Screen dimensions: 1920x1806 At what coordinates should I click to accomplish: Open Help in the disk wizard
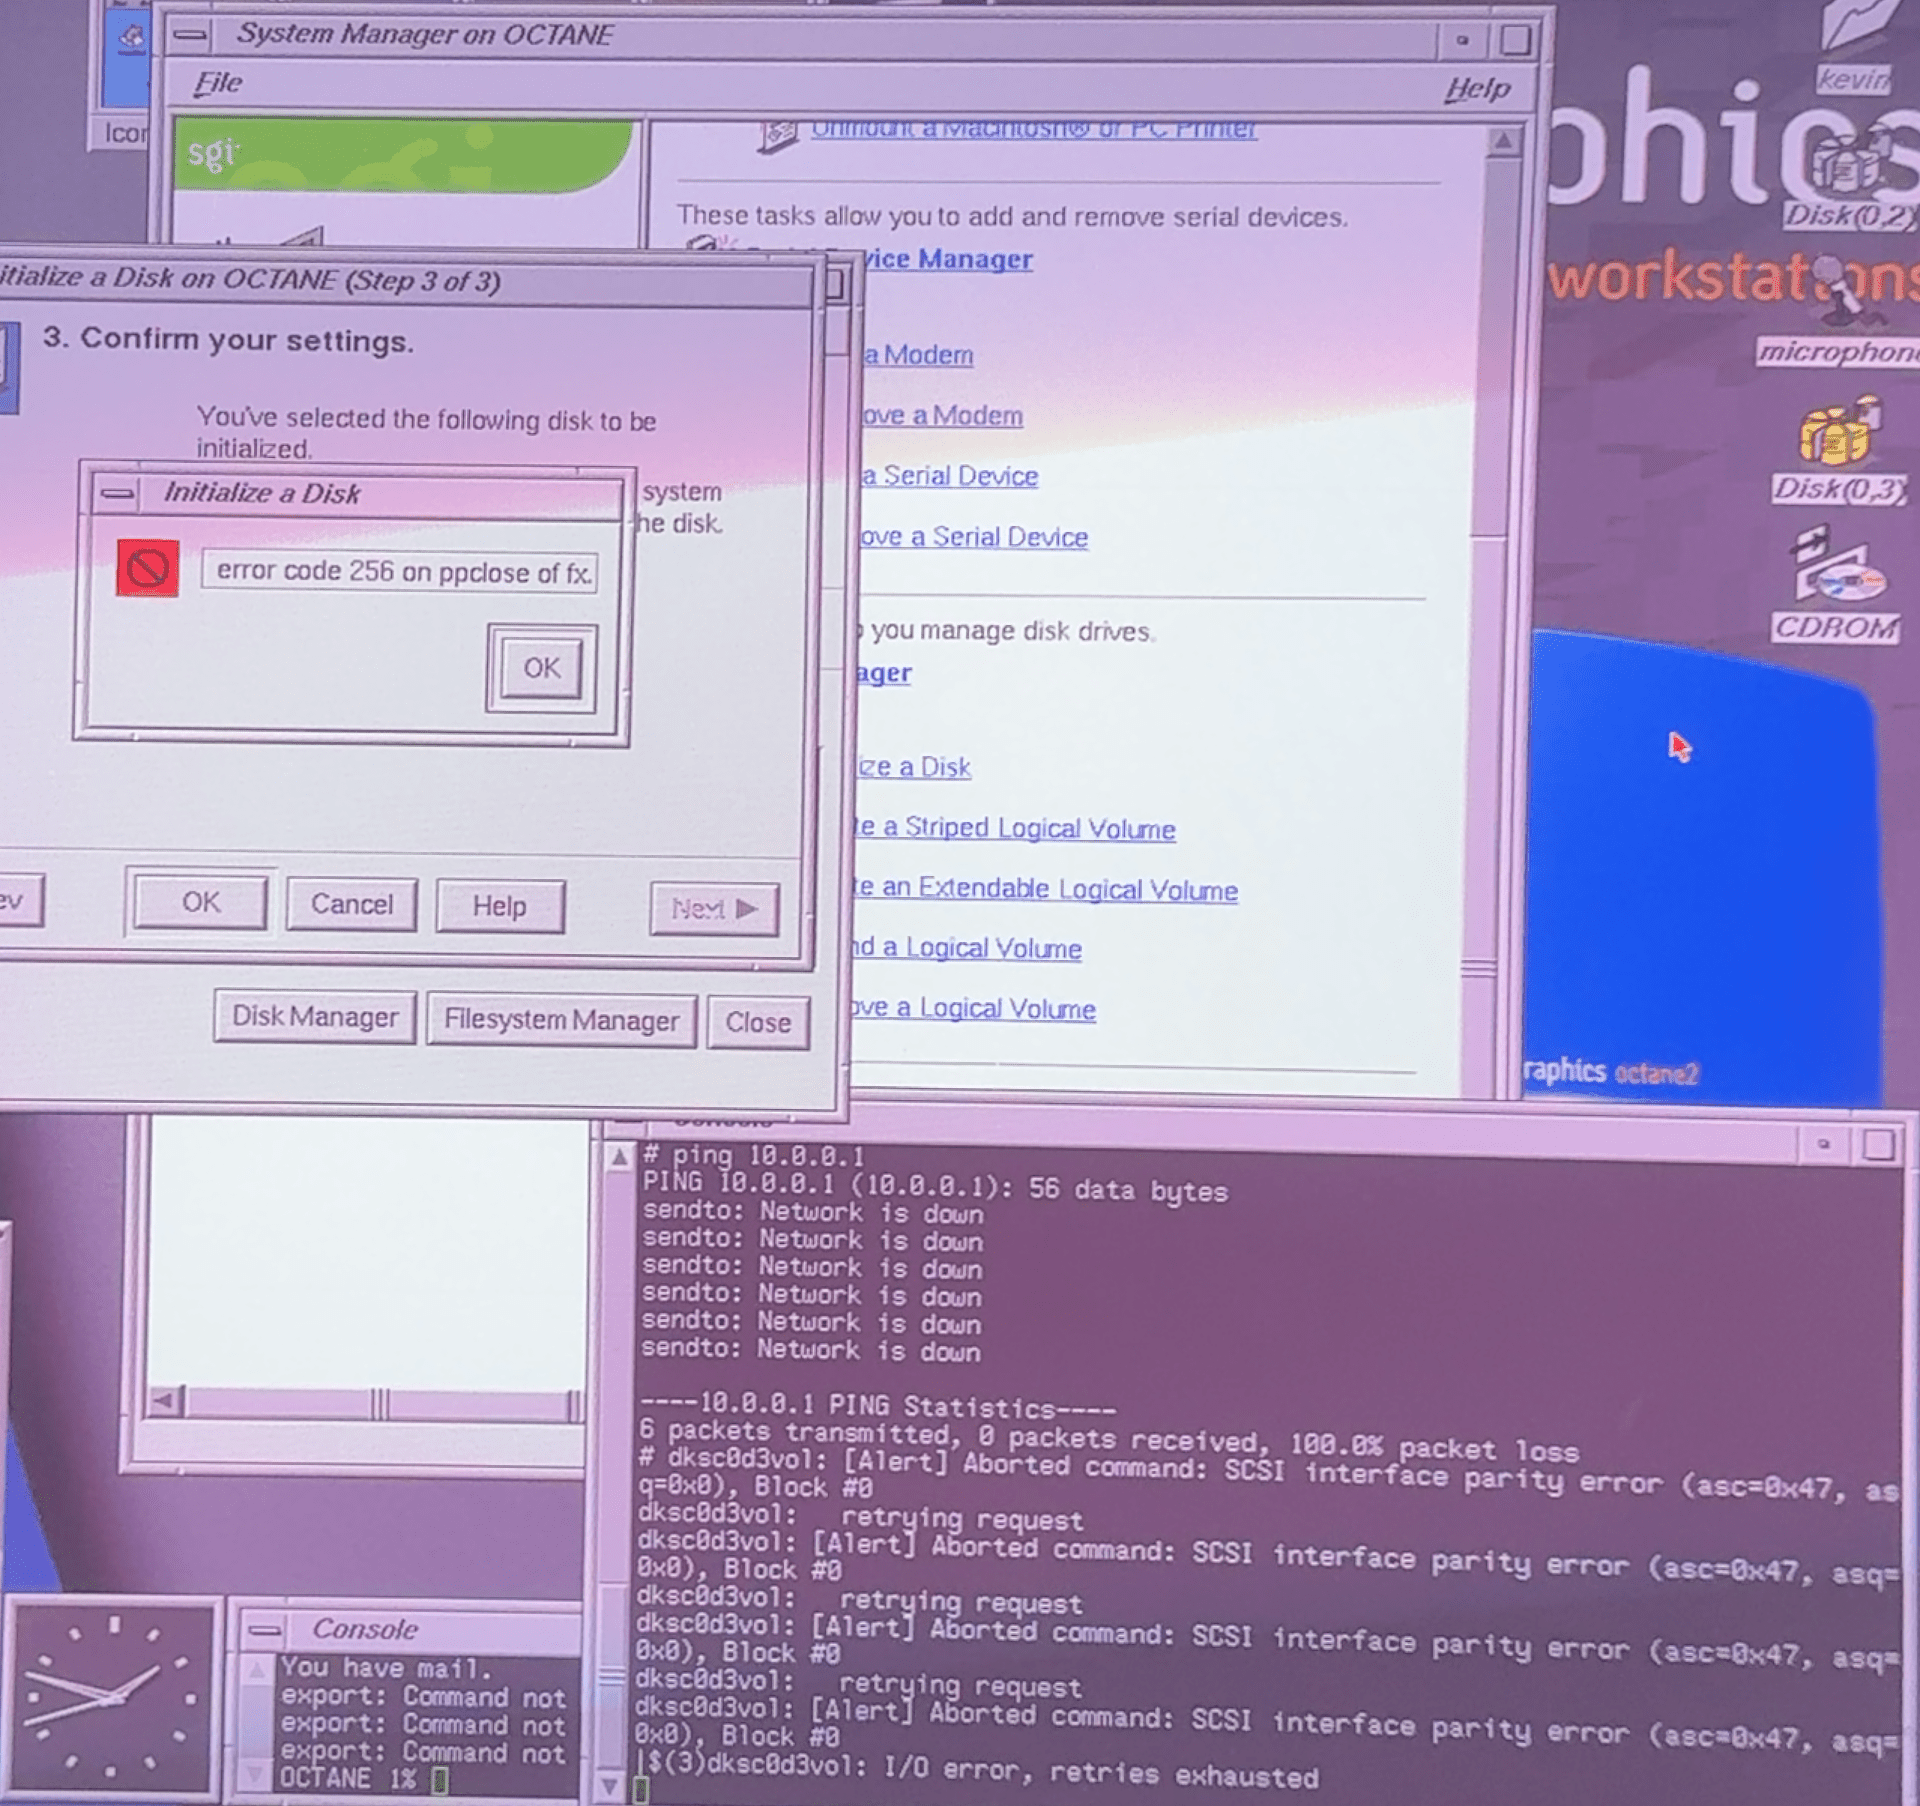(x=500, y=907)
